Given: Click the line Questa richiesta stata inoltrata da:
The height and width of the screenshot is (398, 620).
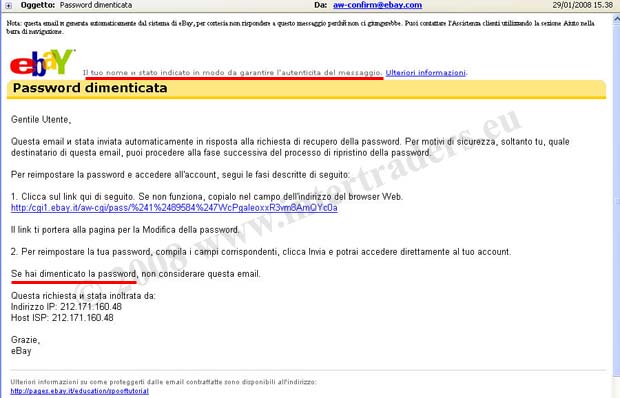Looking at the screenshot, I should (83, 296).
